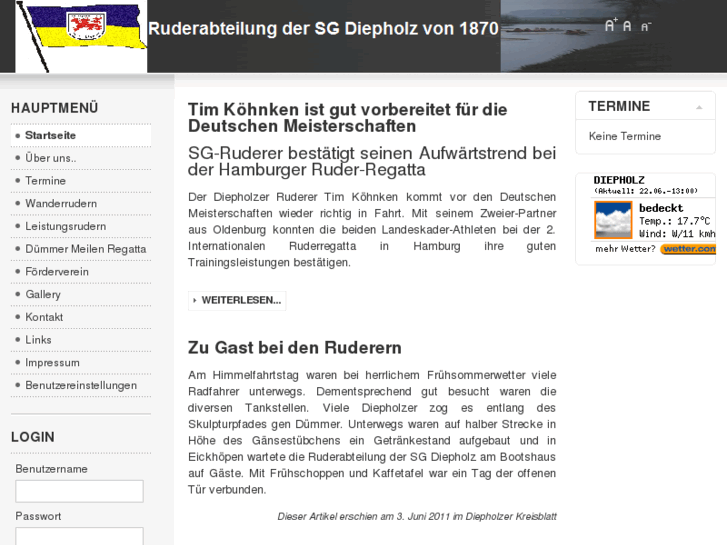The image size is (727, 545).
Task: Decrease the font size with A- icon
Action: 646,27
